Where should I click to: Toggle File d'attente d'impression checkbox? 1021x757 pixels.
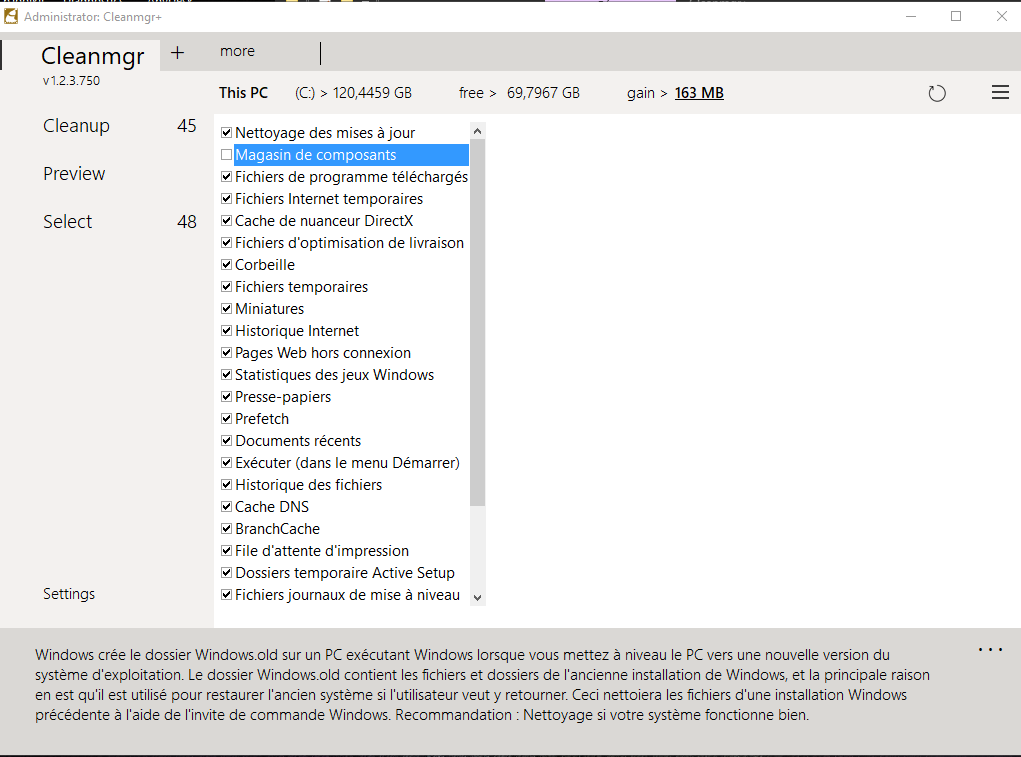pos(227,551)
